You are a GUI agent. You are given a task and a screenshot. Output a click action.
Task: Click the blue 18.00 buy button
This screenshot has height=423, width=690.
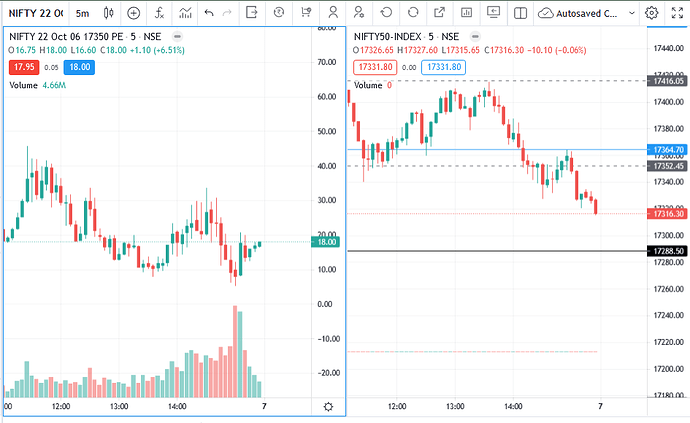[x=80, y=67]
